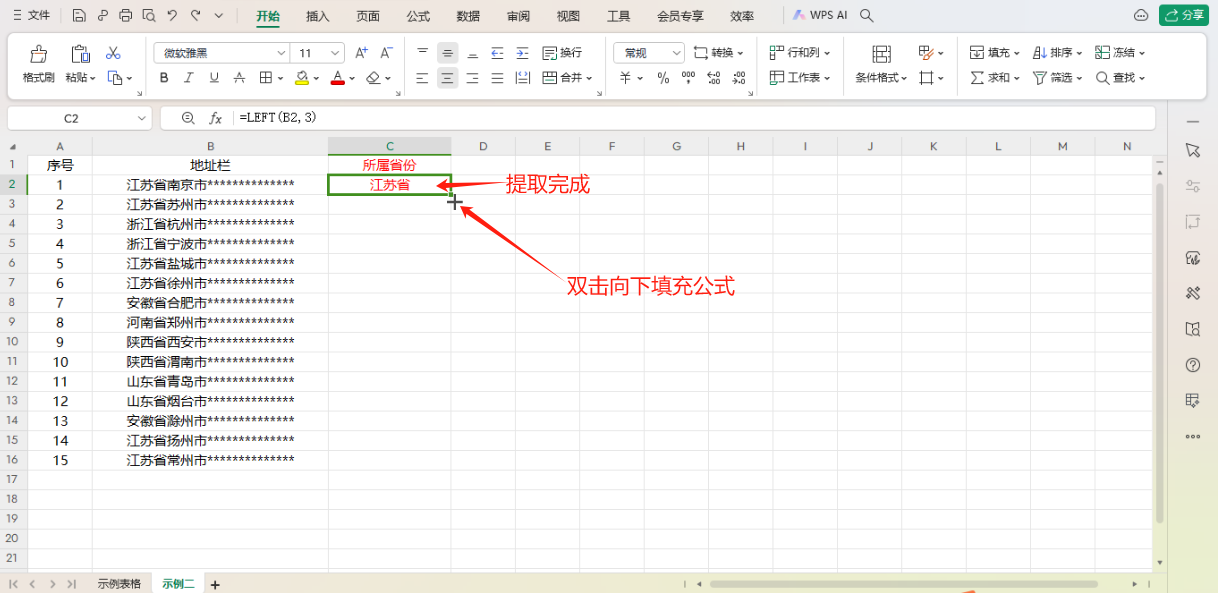Apply thousands separator (000) format
Screen dimensions: 1219x593
(x=688, y=77)
